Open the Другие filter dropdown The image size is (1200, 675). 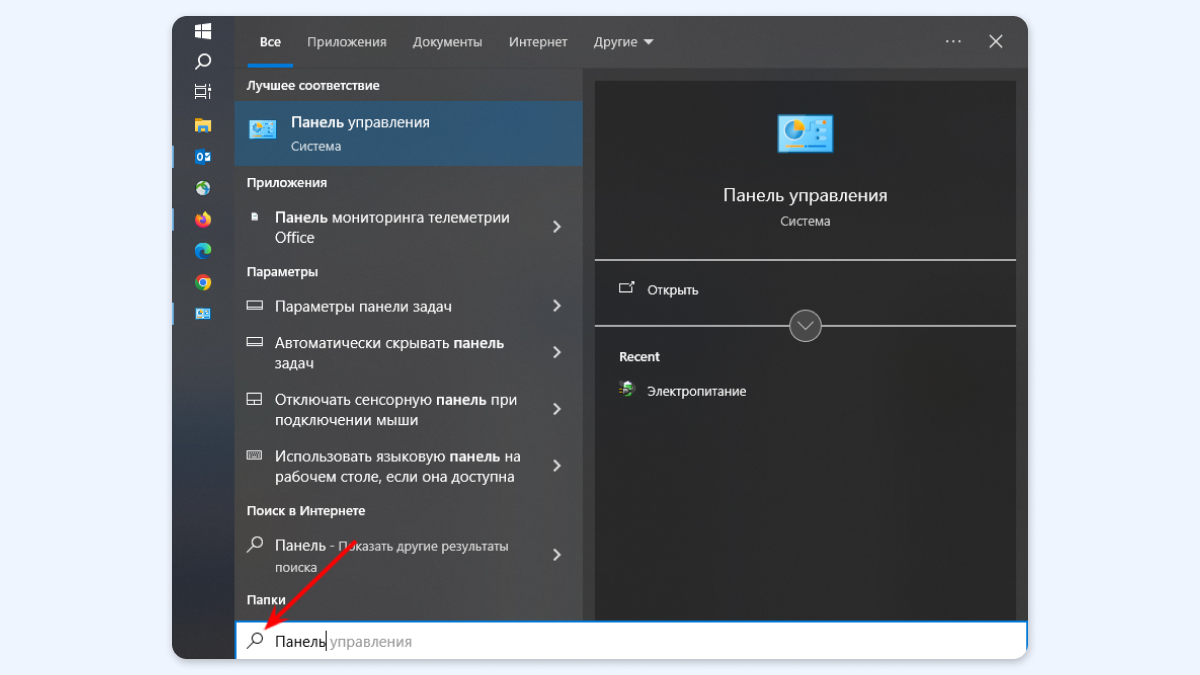pyautogui.click(x=623, y=42)
